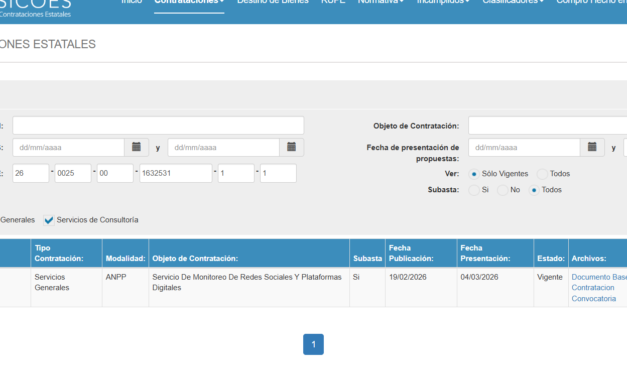
Task: Click the Tipo Contratación column header
Action: (x=66, y=253)
